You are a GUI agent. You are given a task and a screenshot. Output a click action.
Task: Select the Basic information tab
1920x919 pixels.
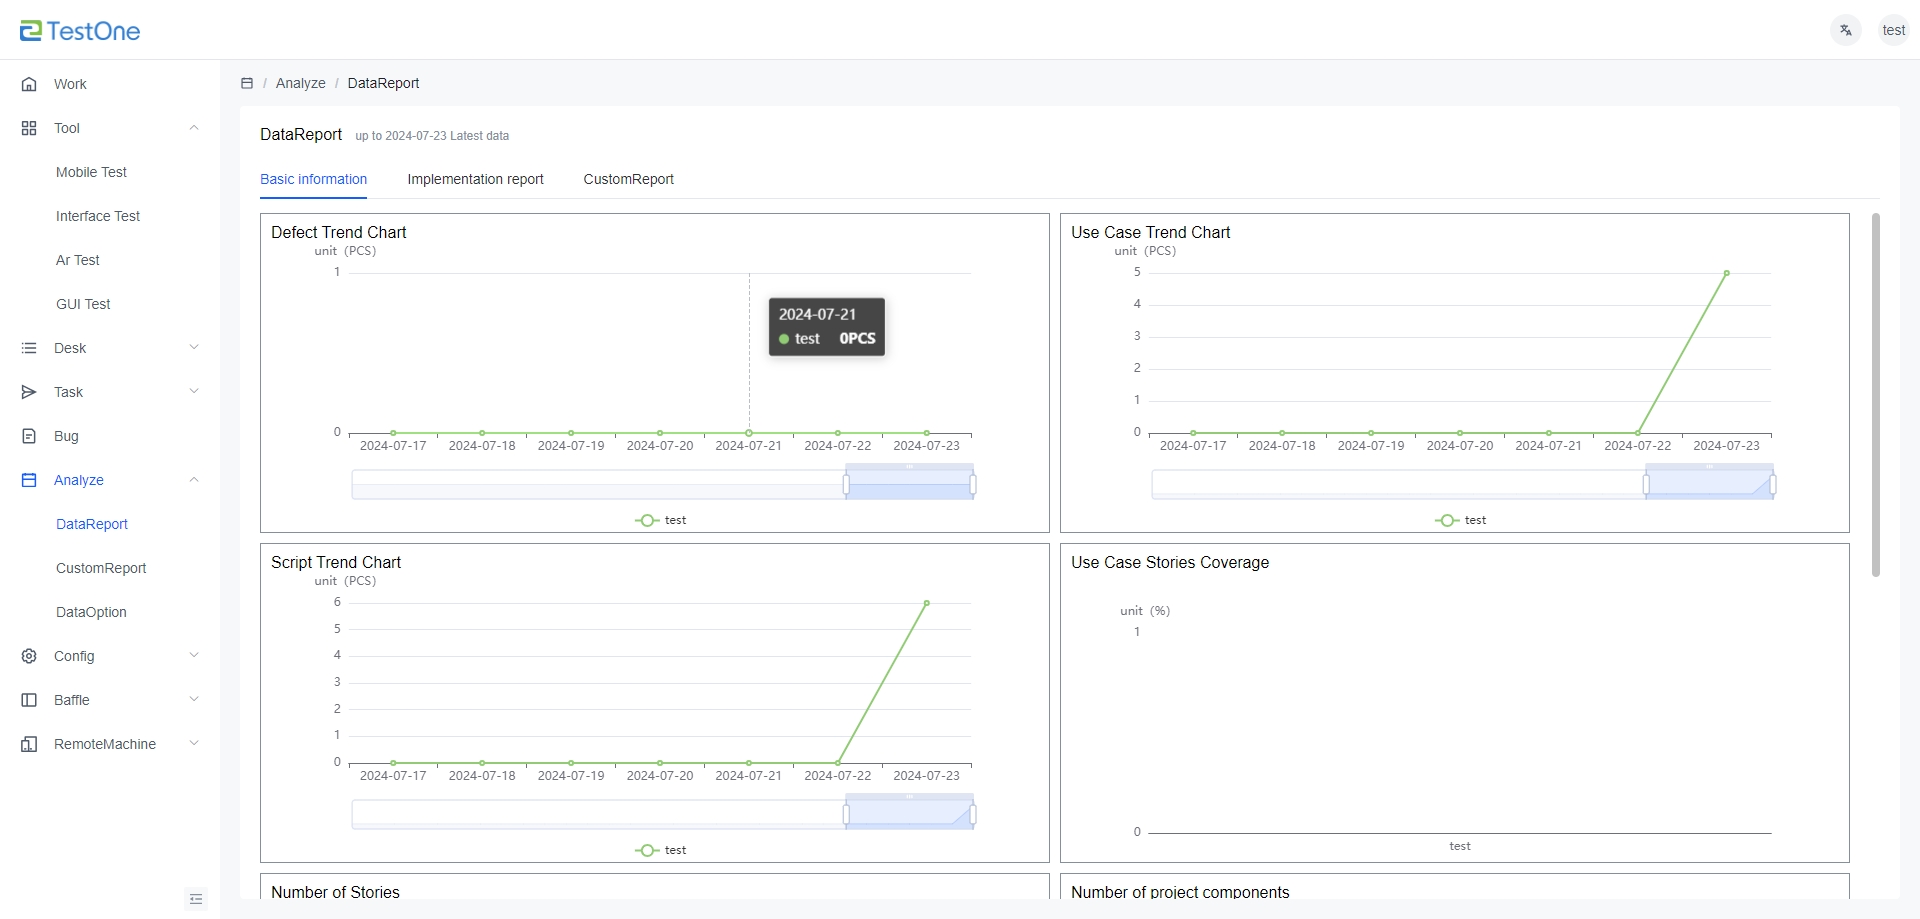tap(313, 179)
